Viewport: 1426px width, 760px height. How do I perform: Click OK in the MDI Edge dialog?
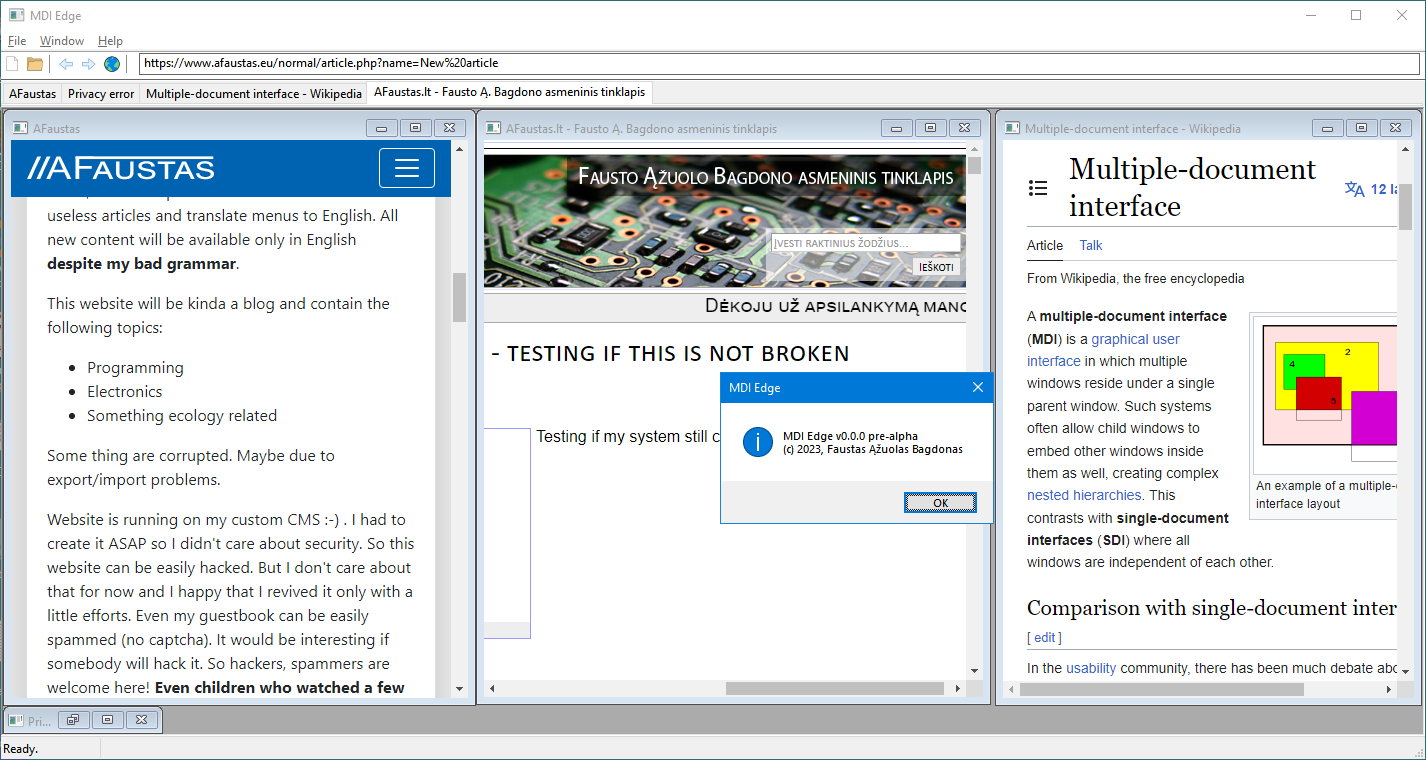[940, 503]
